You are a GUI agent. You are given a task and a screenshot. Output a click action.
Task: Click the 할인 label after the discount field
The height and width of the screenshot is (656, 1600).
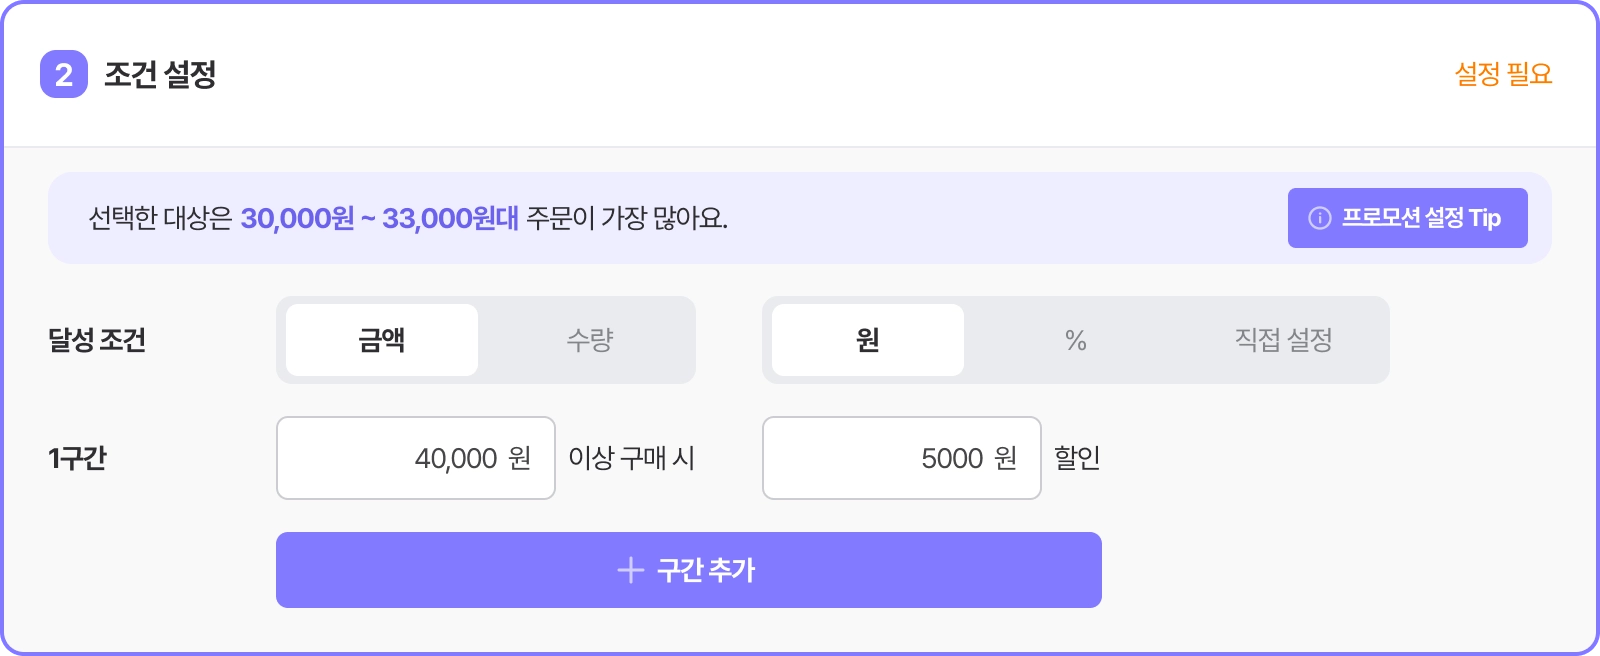[x=1077, y=458]
